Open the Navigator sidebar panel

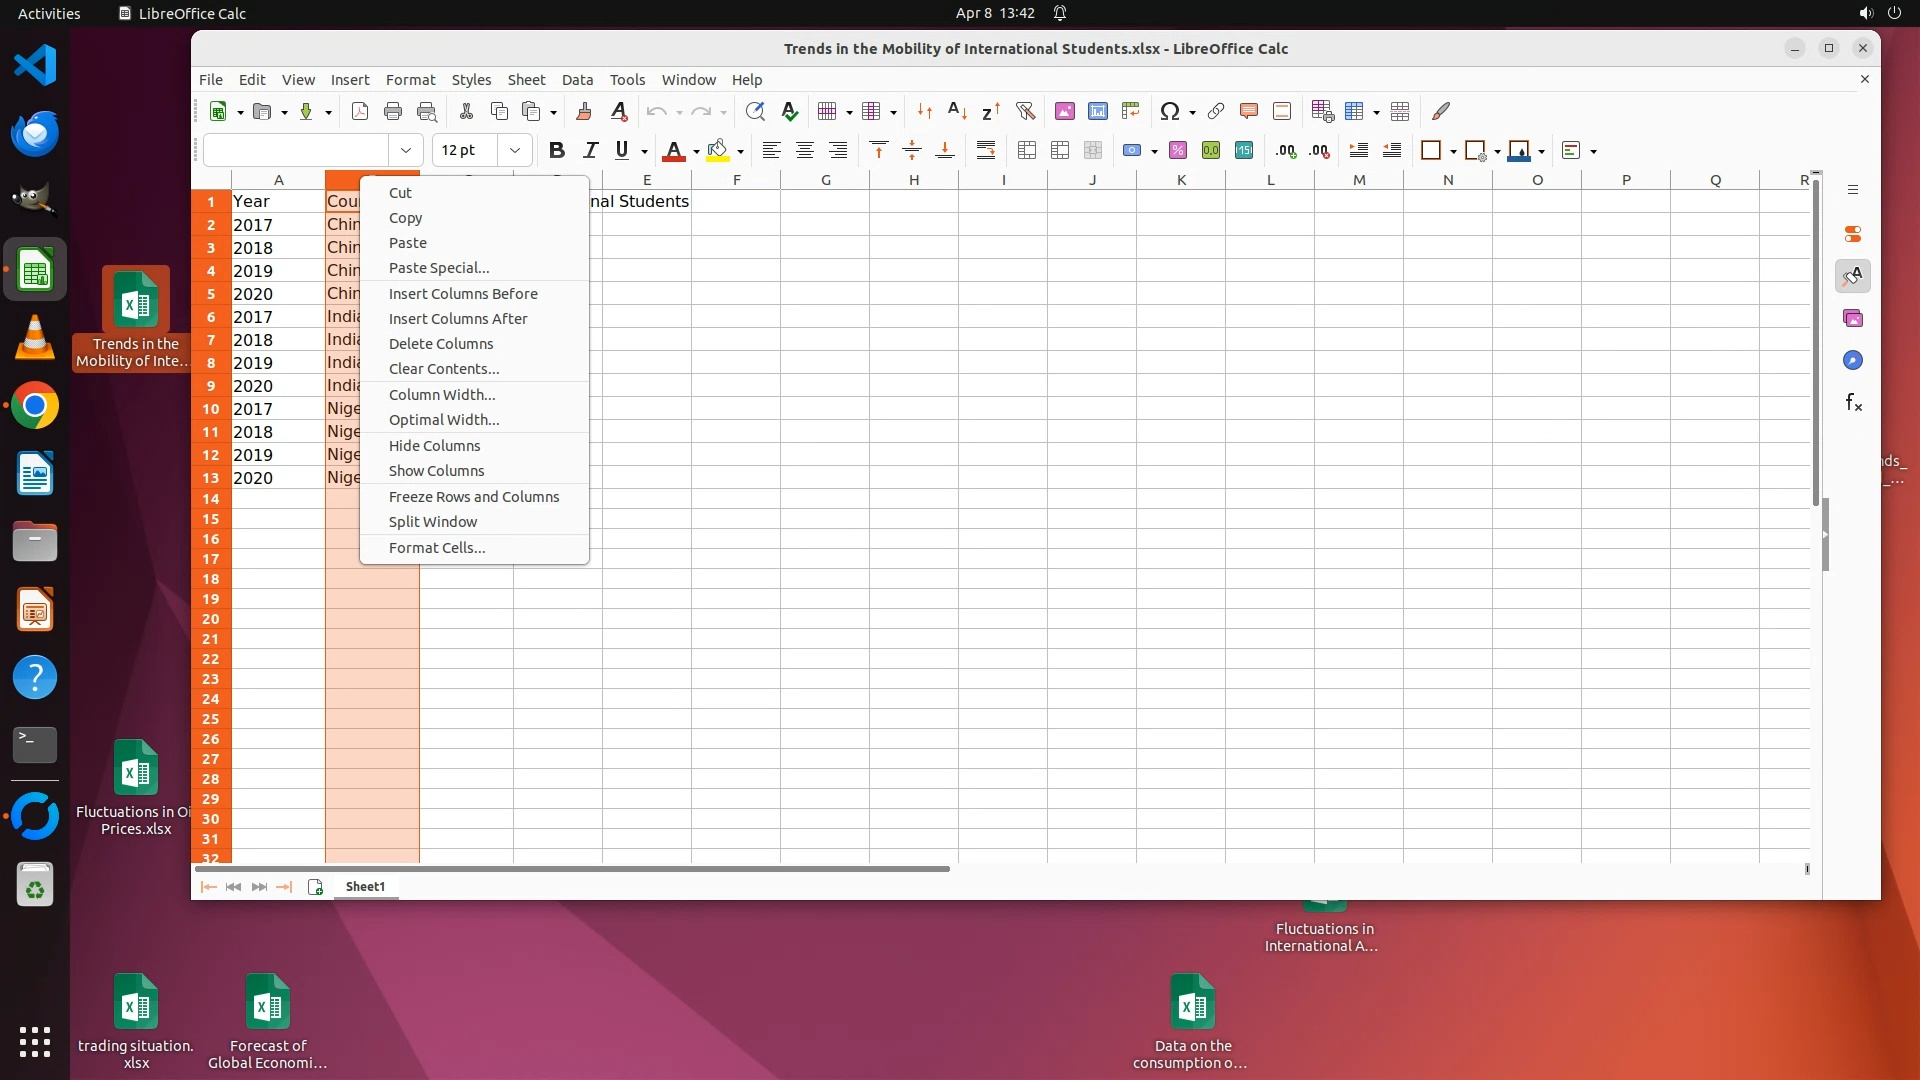[x=1852, y=361]
